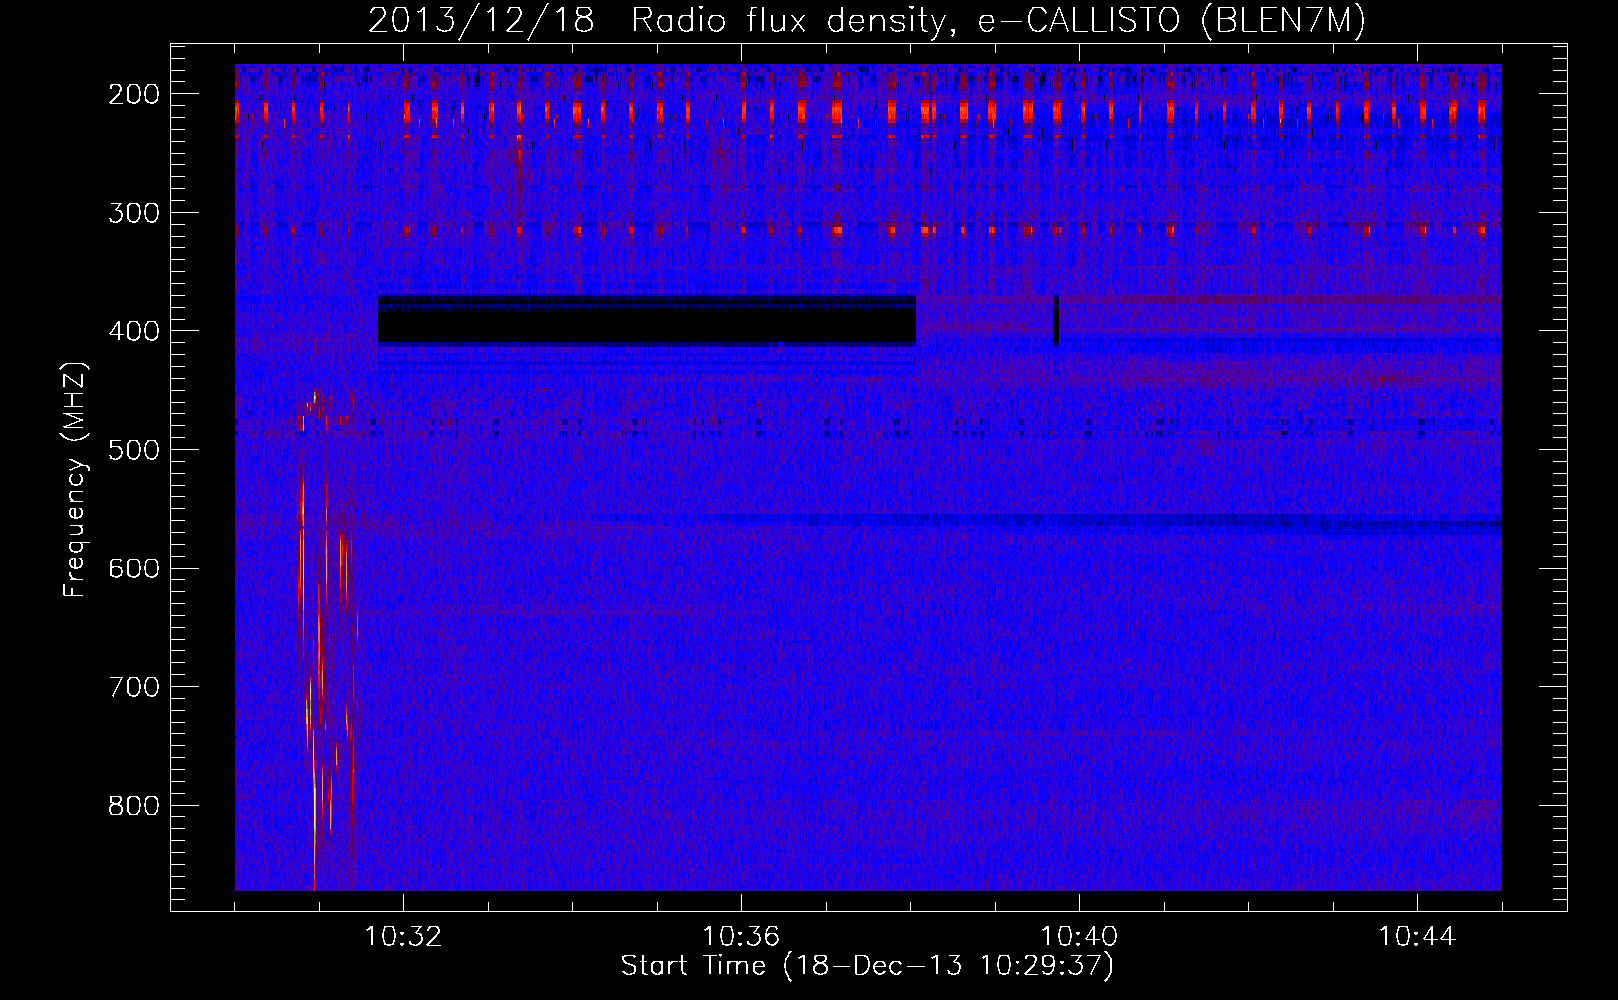Click the 10:44 time tick label
Viewport: 1618px width, 1000px height.
pyautogui.click(x=1418, y=936)
